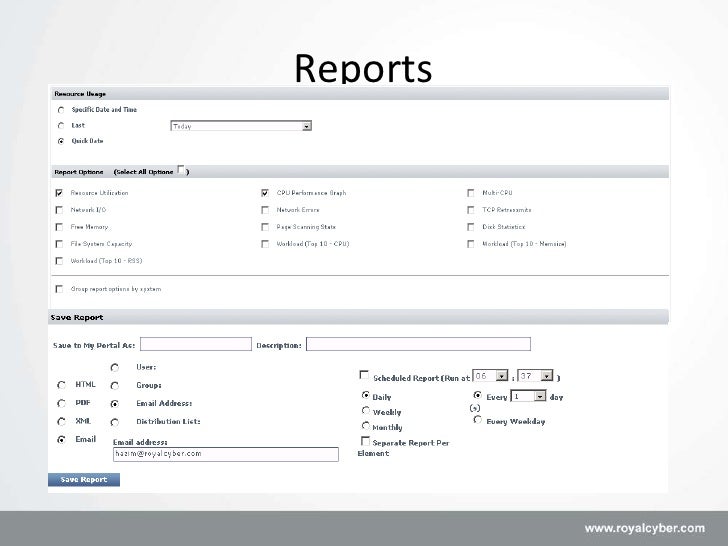Click the Save Report button
This screenshot has width=728, height=546.
(x=84, y=480)
